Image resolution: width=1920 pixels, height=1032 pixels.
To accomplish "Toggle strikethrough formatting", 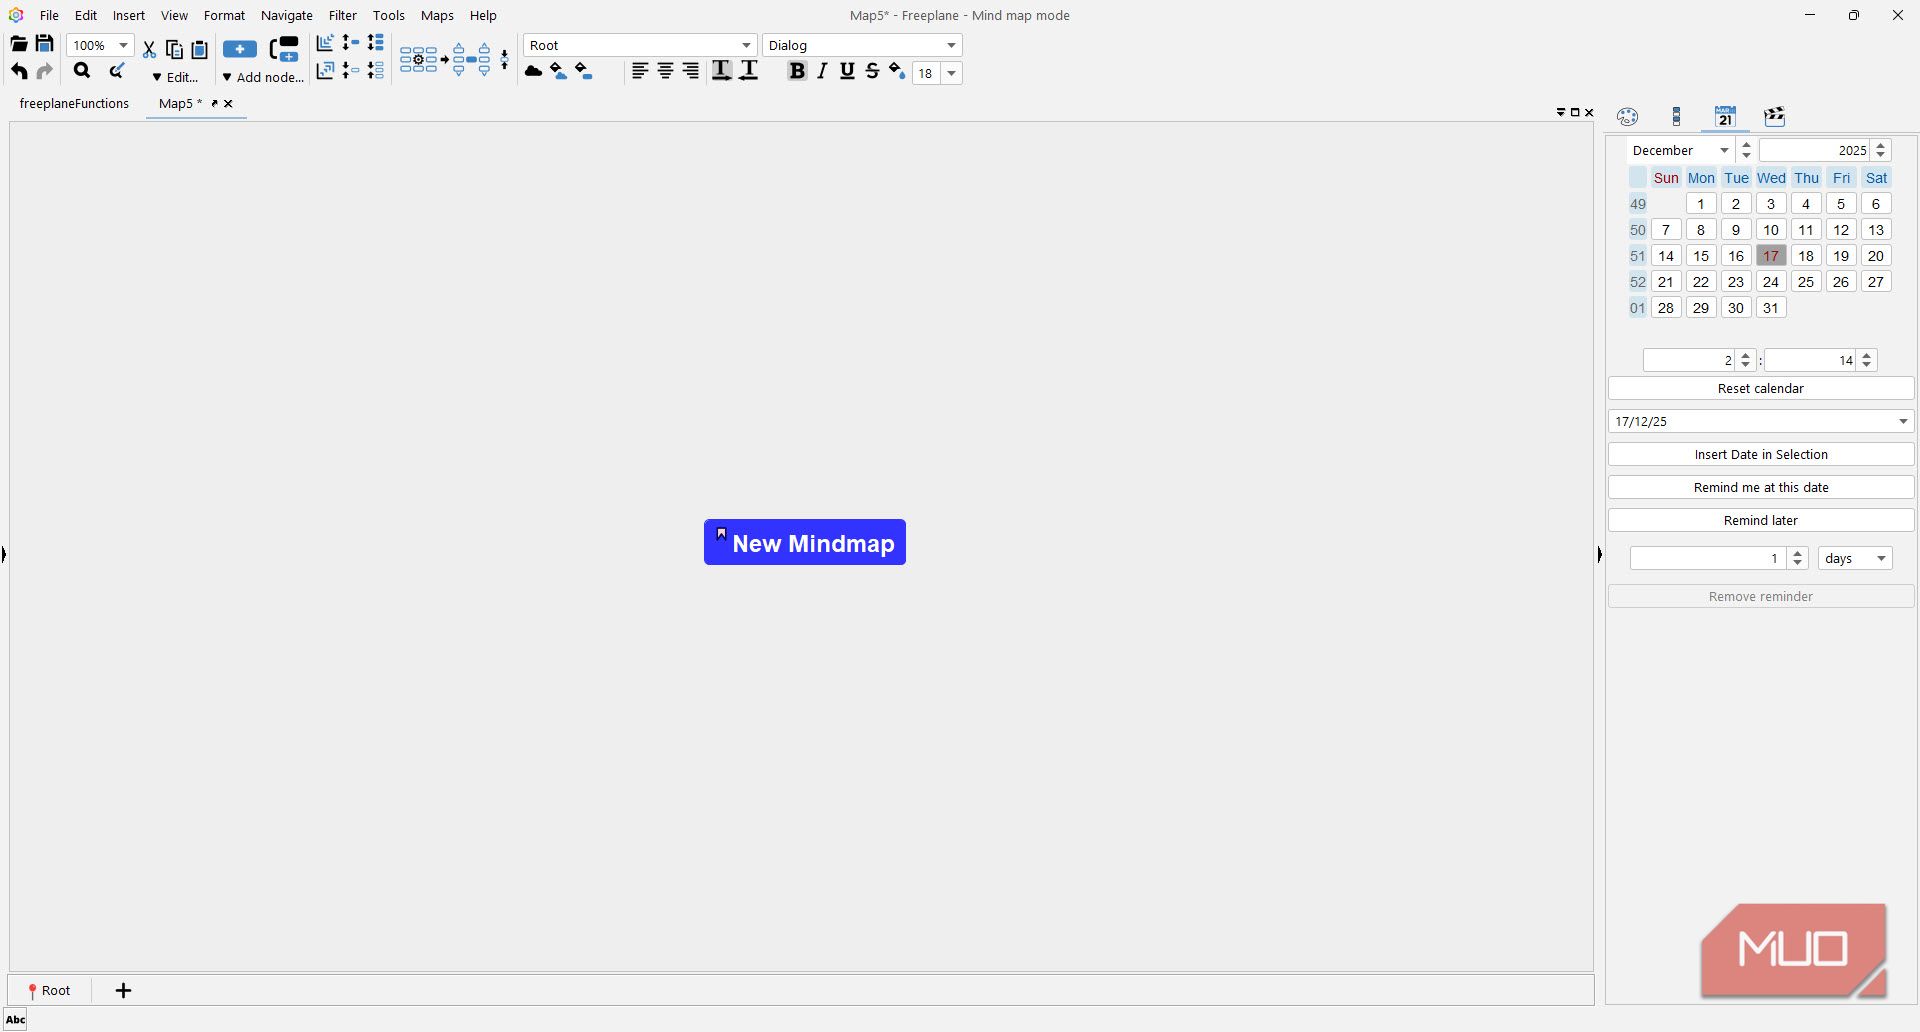I will (872, 71).
